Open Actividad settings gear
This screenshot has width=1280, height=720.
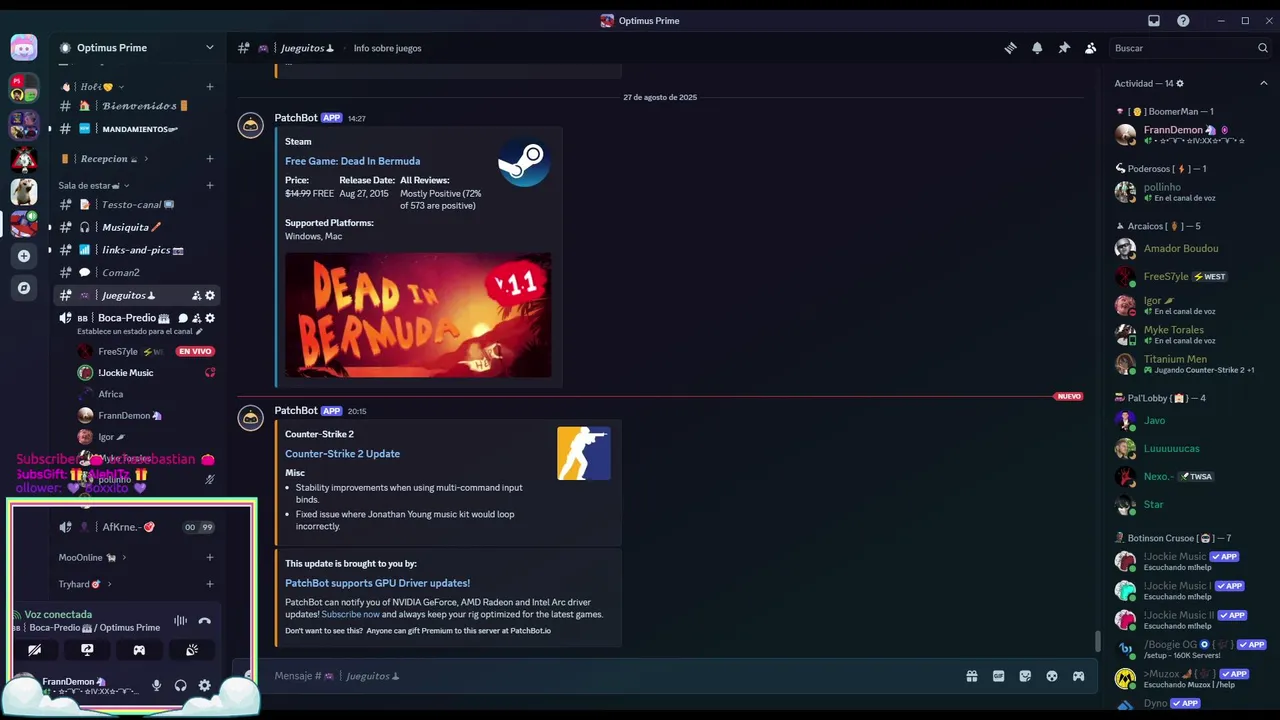pyautogui.click(x=1180, y=83)
